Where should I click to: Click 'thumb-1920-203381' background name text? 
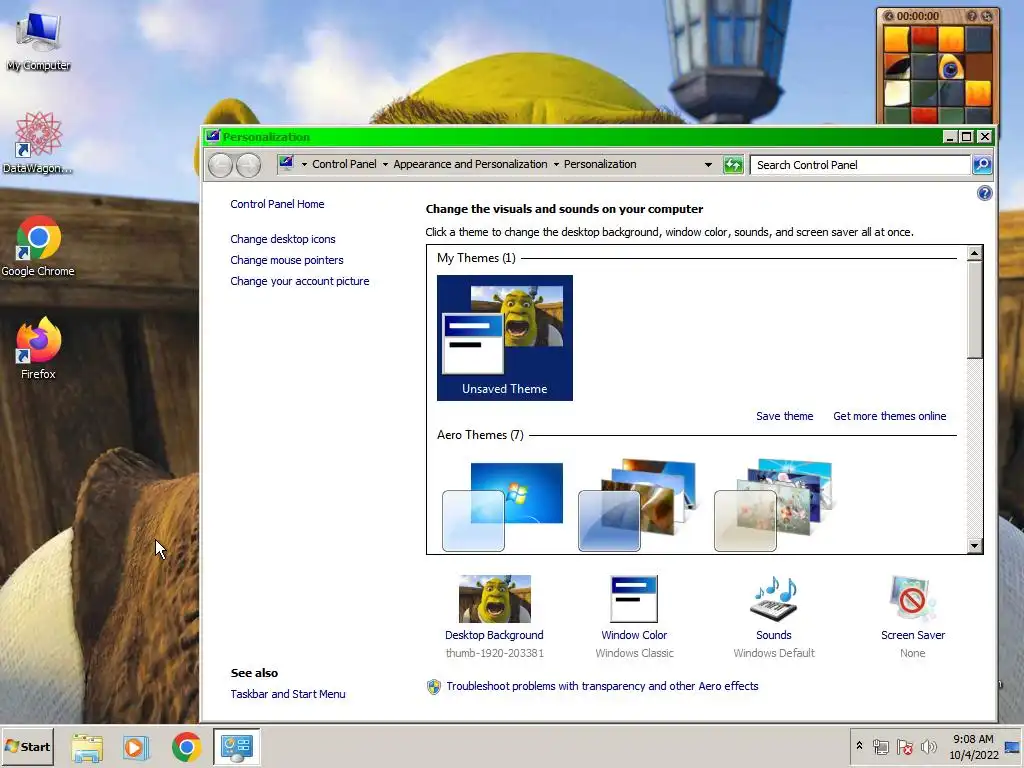(x=494, y=653)
